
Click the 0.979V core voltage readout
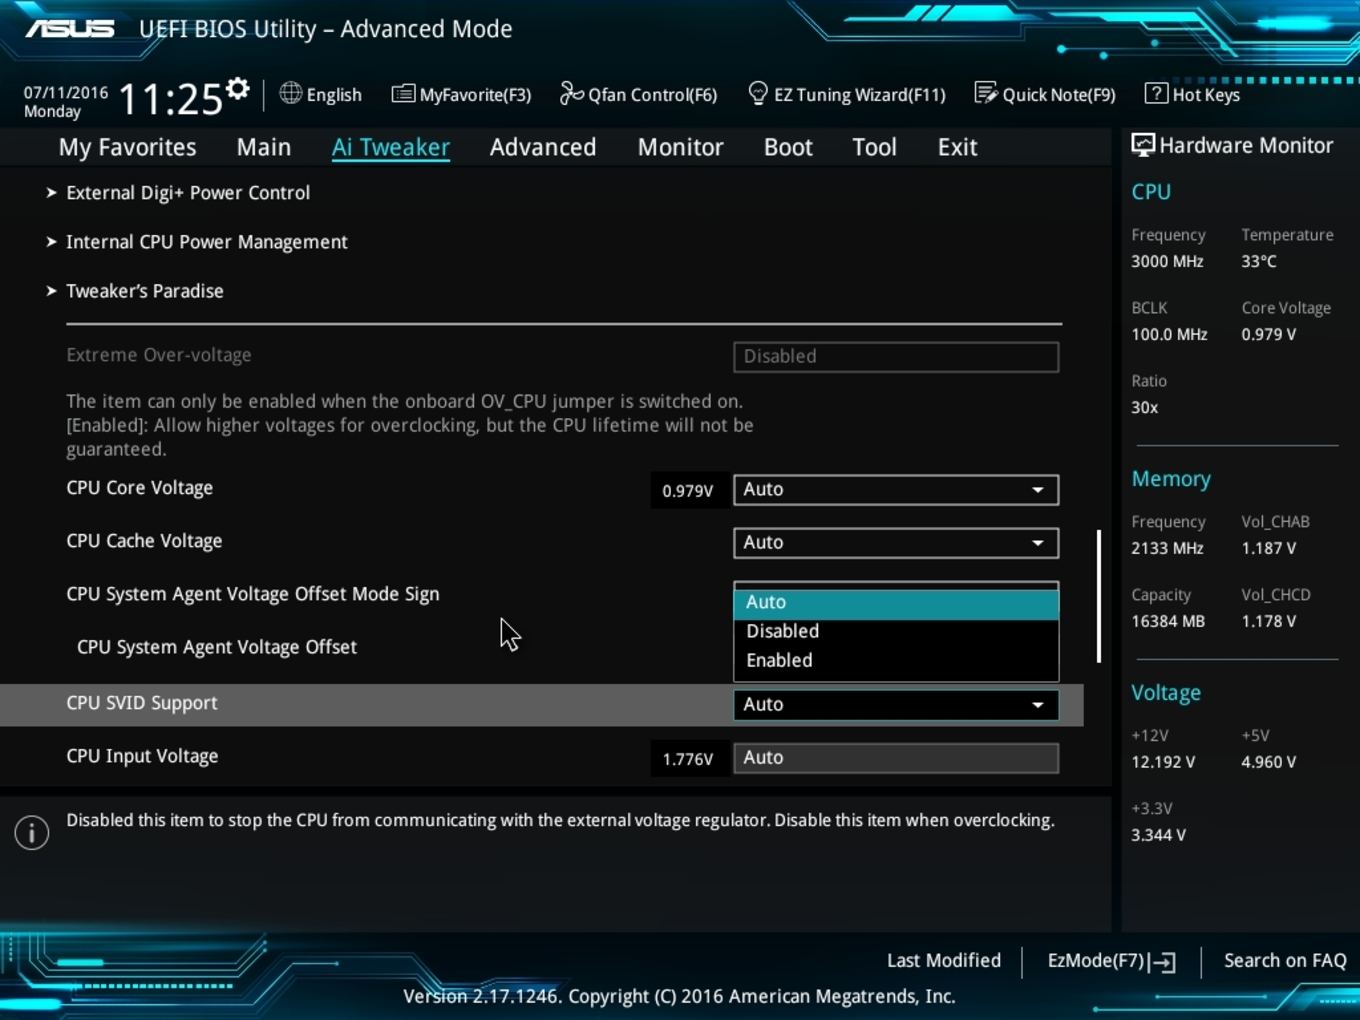coord(688,491)
